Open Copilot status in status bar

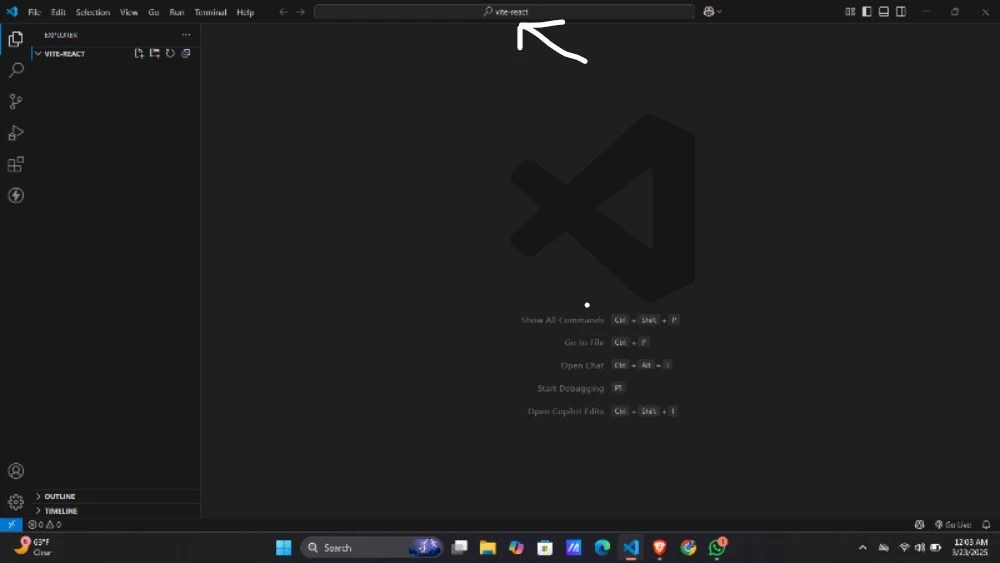pos(919,525)
